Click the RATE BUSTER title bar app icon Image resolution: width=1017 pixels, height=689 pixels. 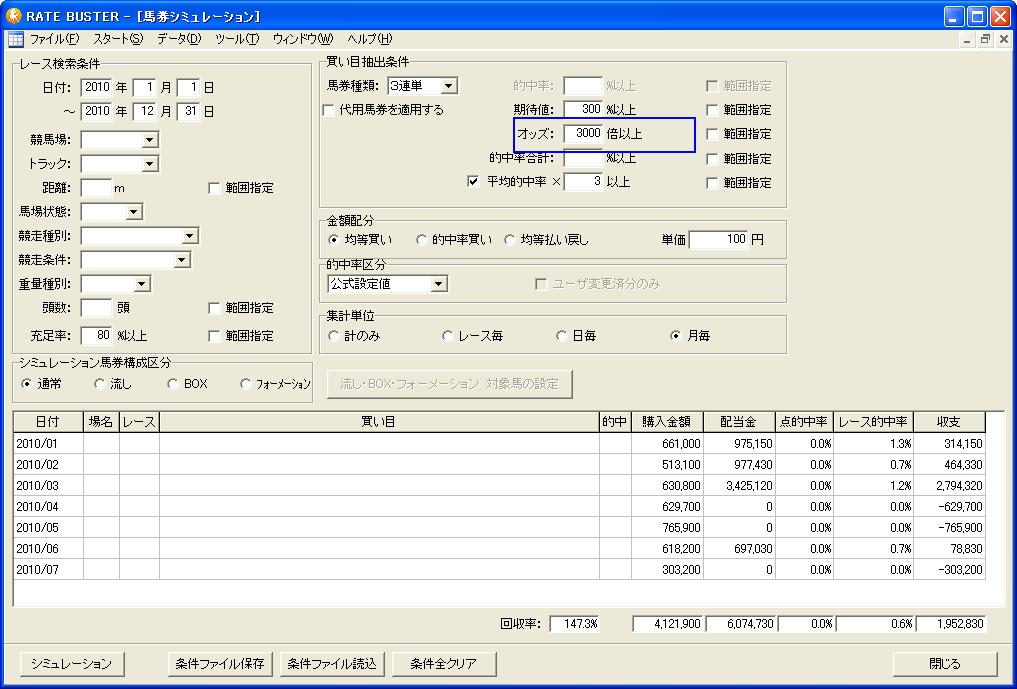tap(13, 16)
